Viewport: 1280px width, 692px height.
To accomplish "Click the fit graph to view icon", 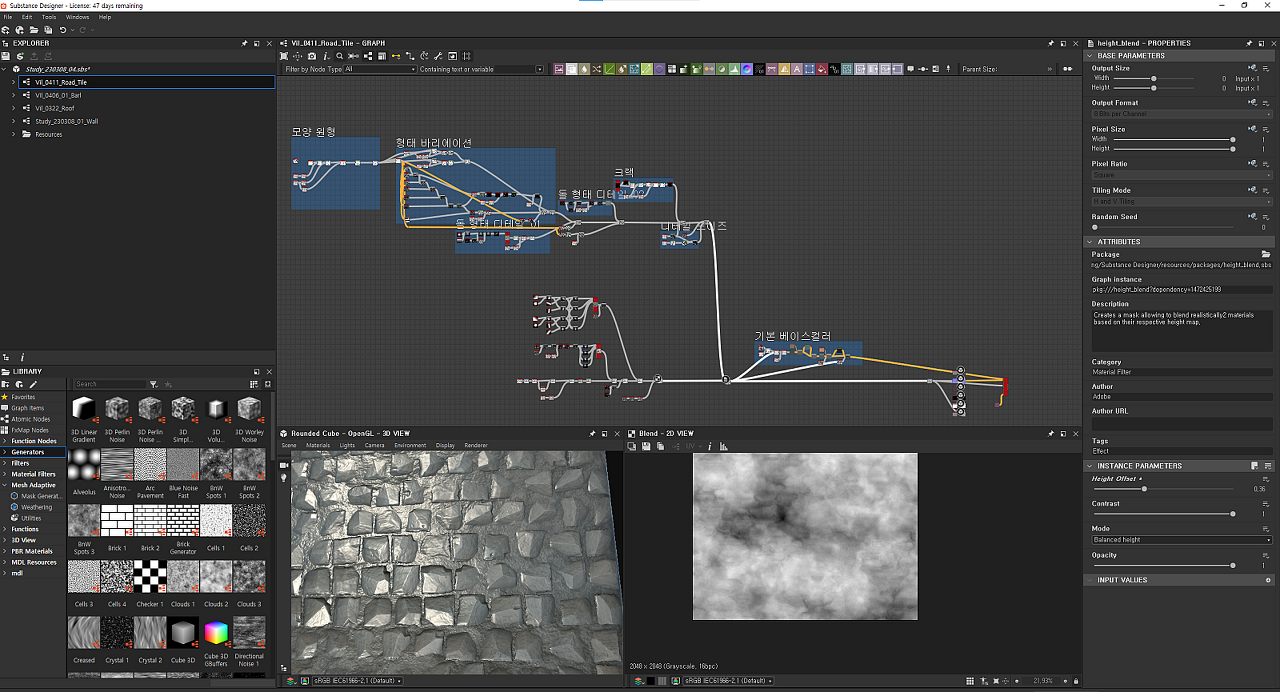I will tap(283, 56).
